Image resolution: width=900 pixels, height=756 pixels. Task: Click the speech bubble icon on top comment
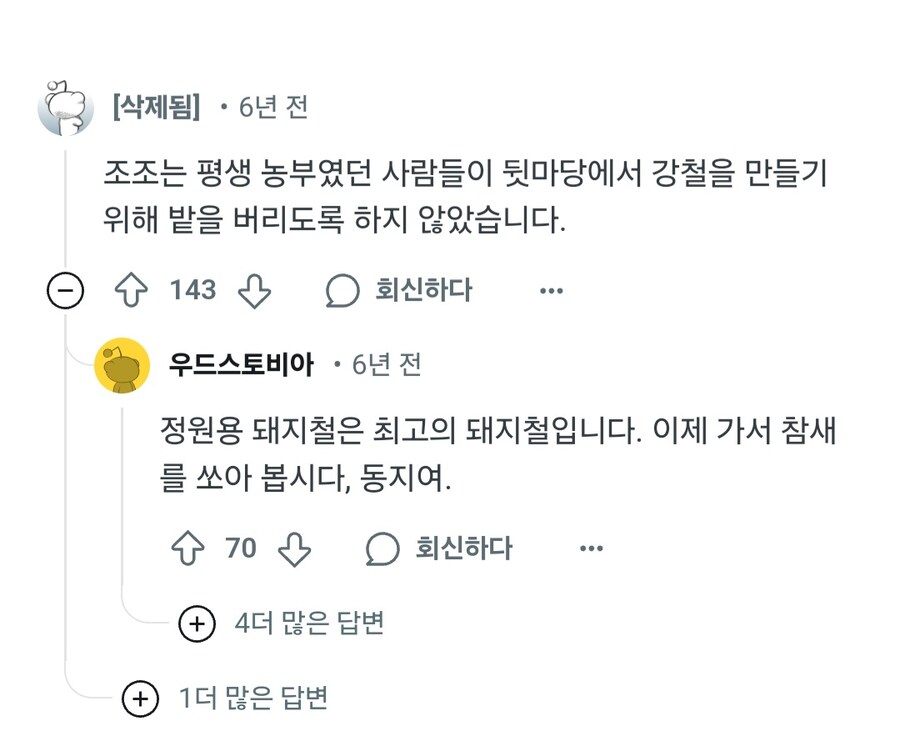coord(343,289)
